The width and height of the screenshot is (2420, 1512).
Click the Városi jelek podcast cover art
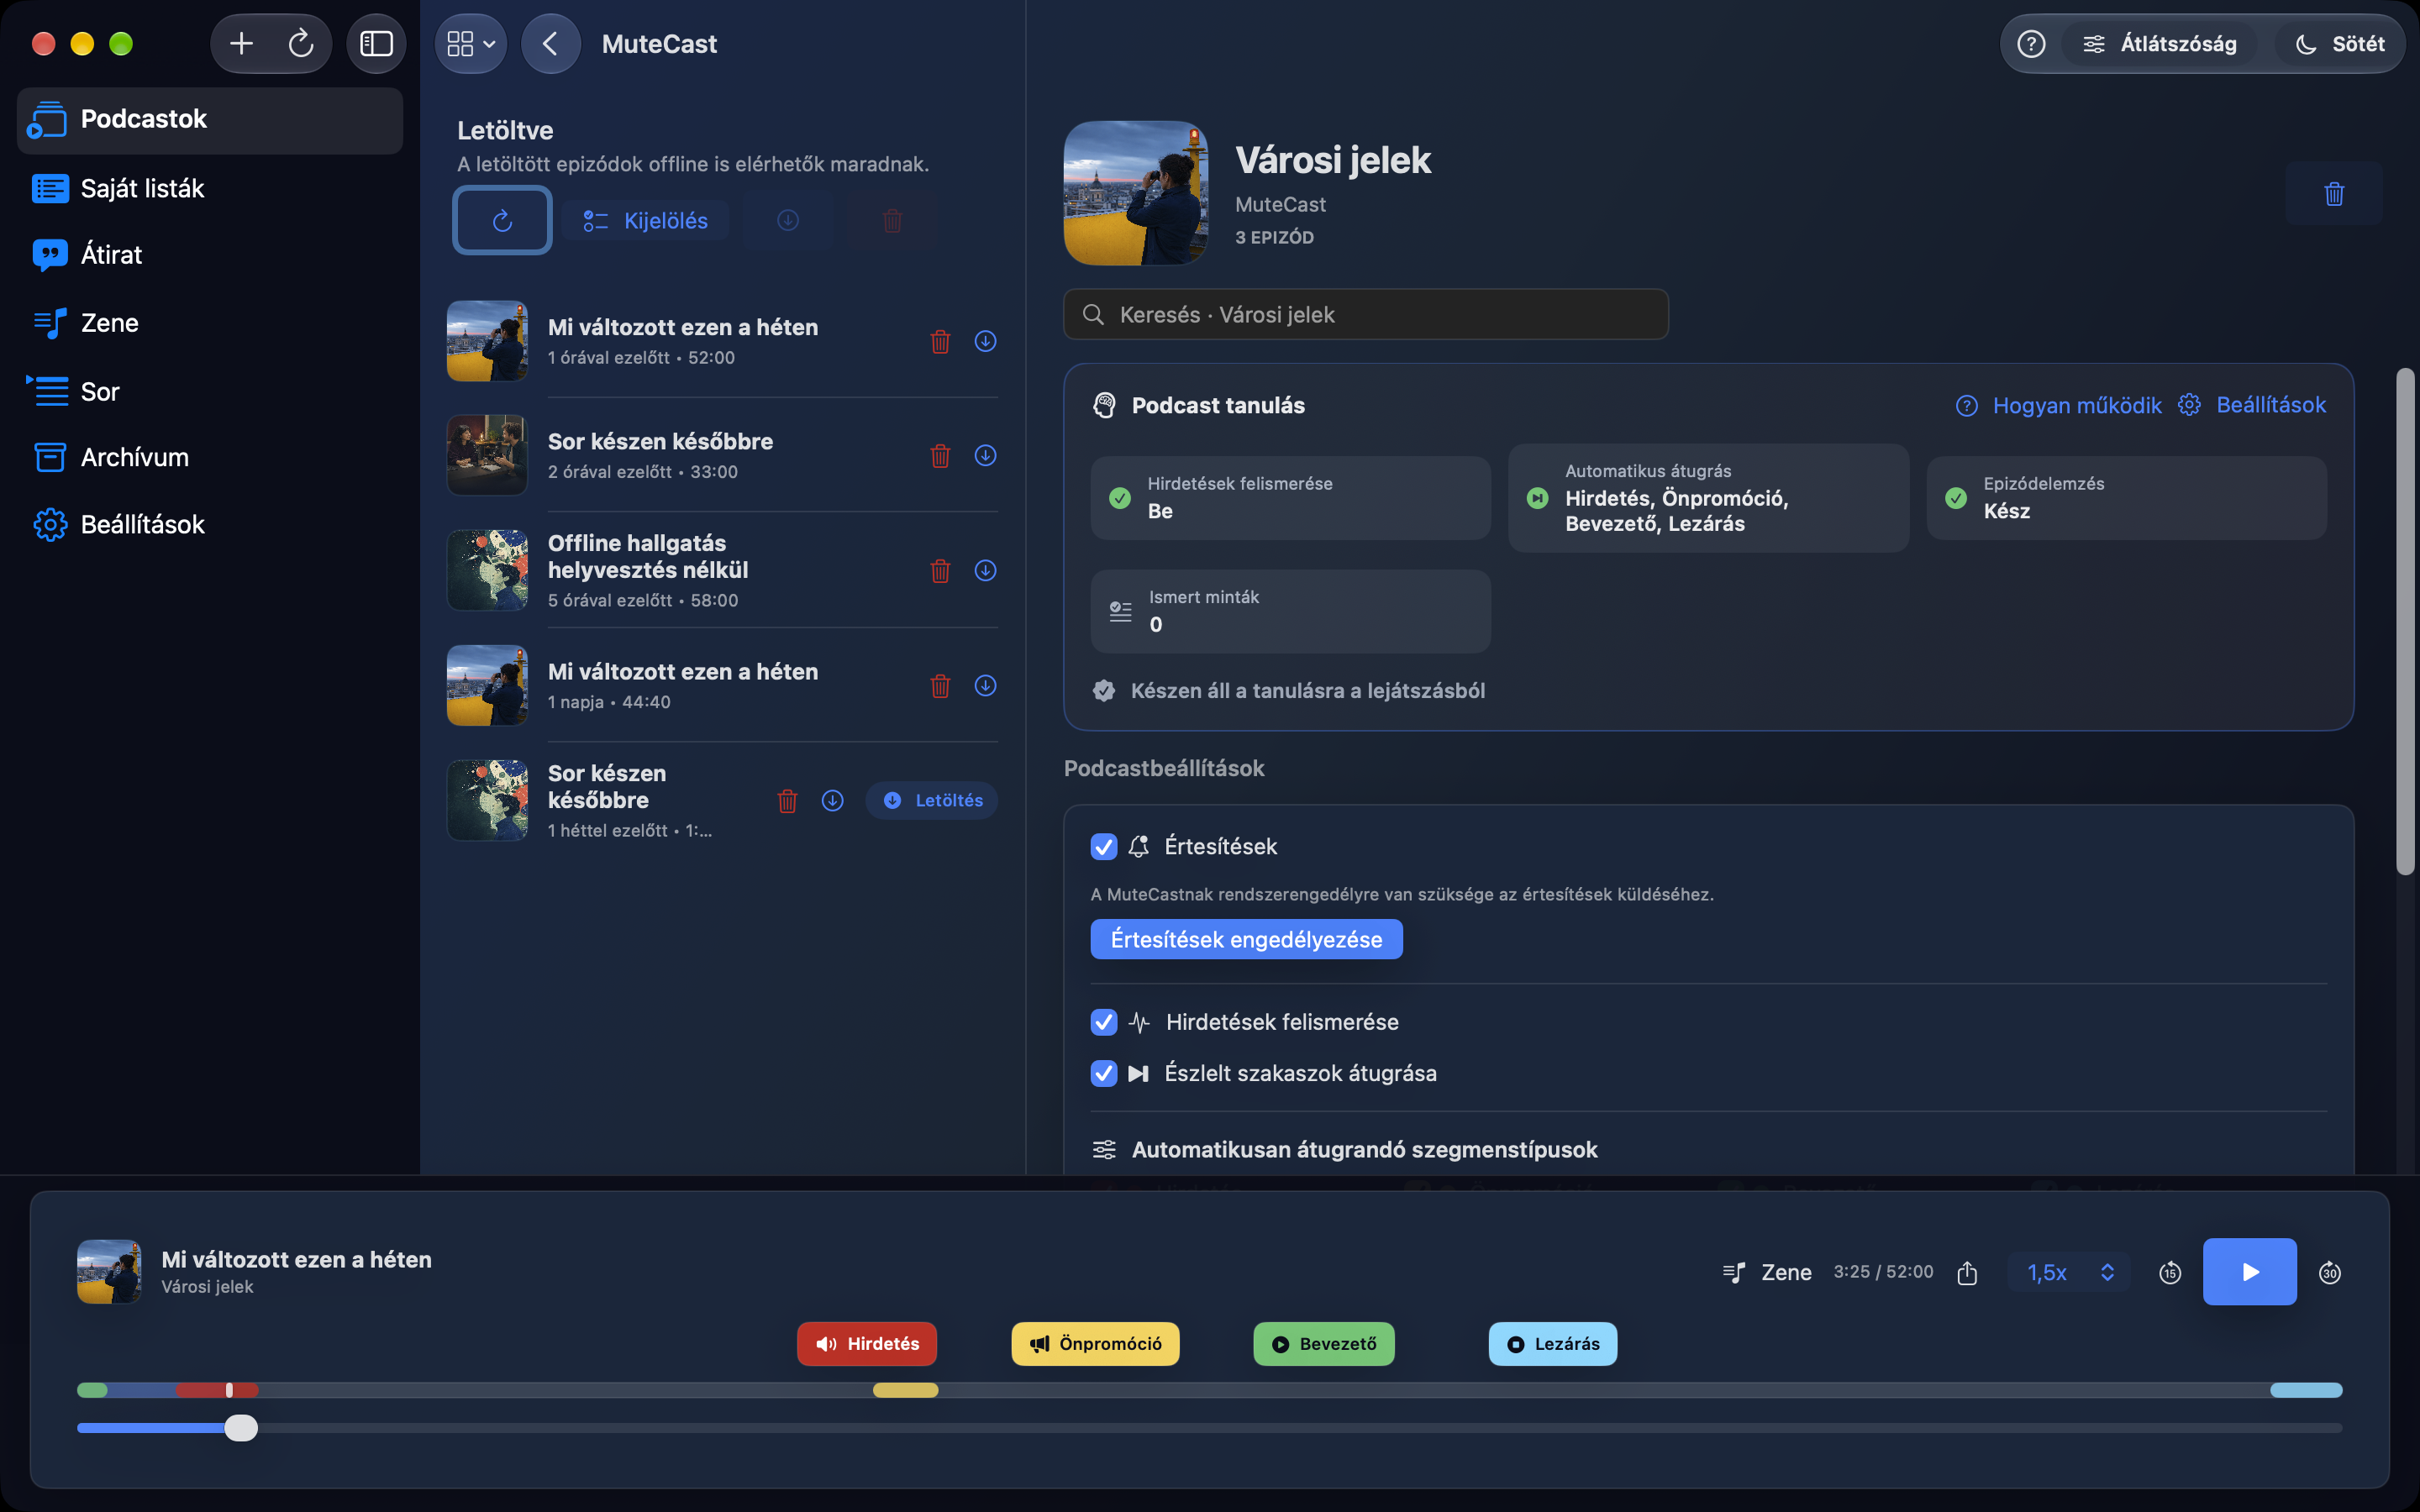(x=1135, y=193)
